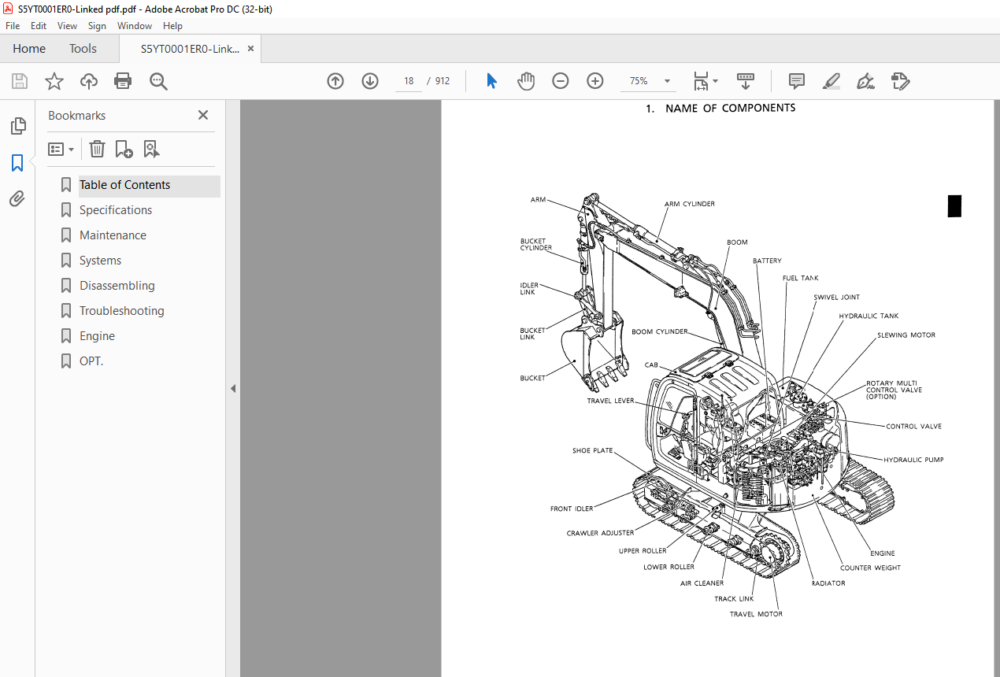Click the TRAVEL MOTOR label
Viewport: 1000px width, 677px height.
(x=756, y=614)
